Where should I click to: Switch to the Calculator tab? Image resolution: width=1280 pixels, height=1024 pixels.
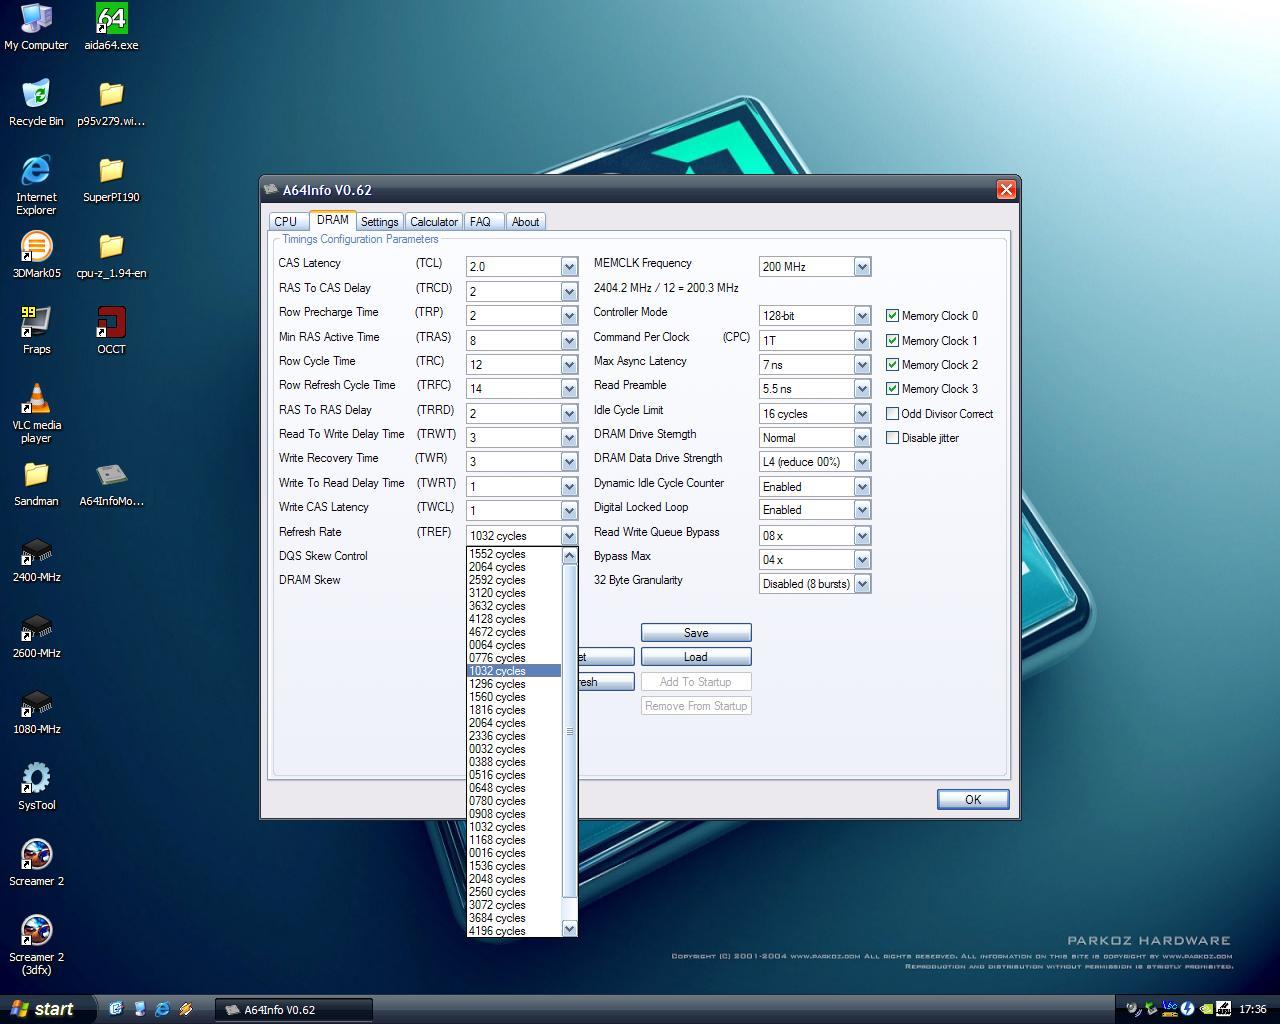[x=433, y=222]
